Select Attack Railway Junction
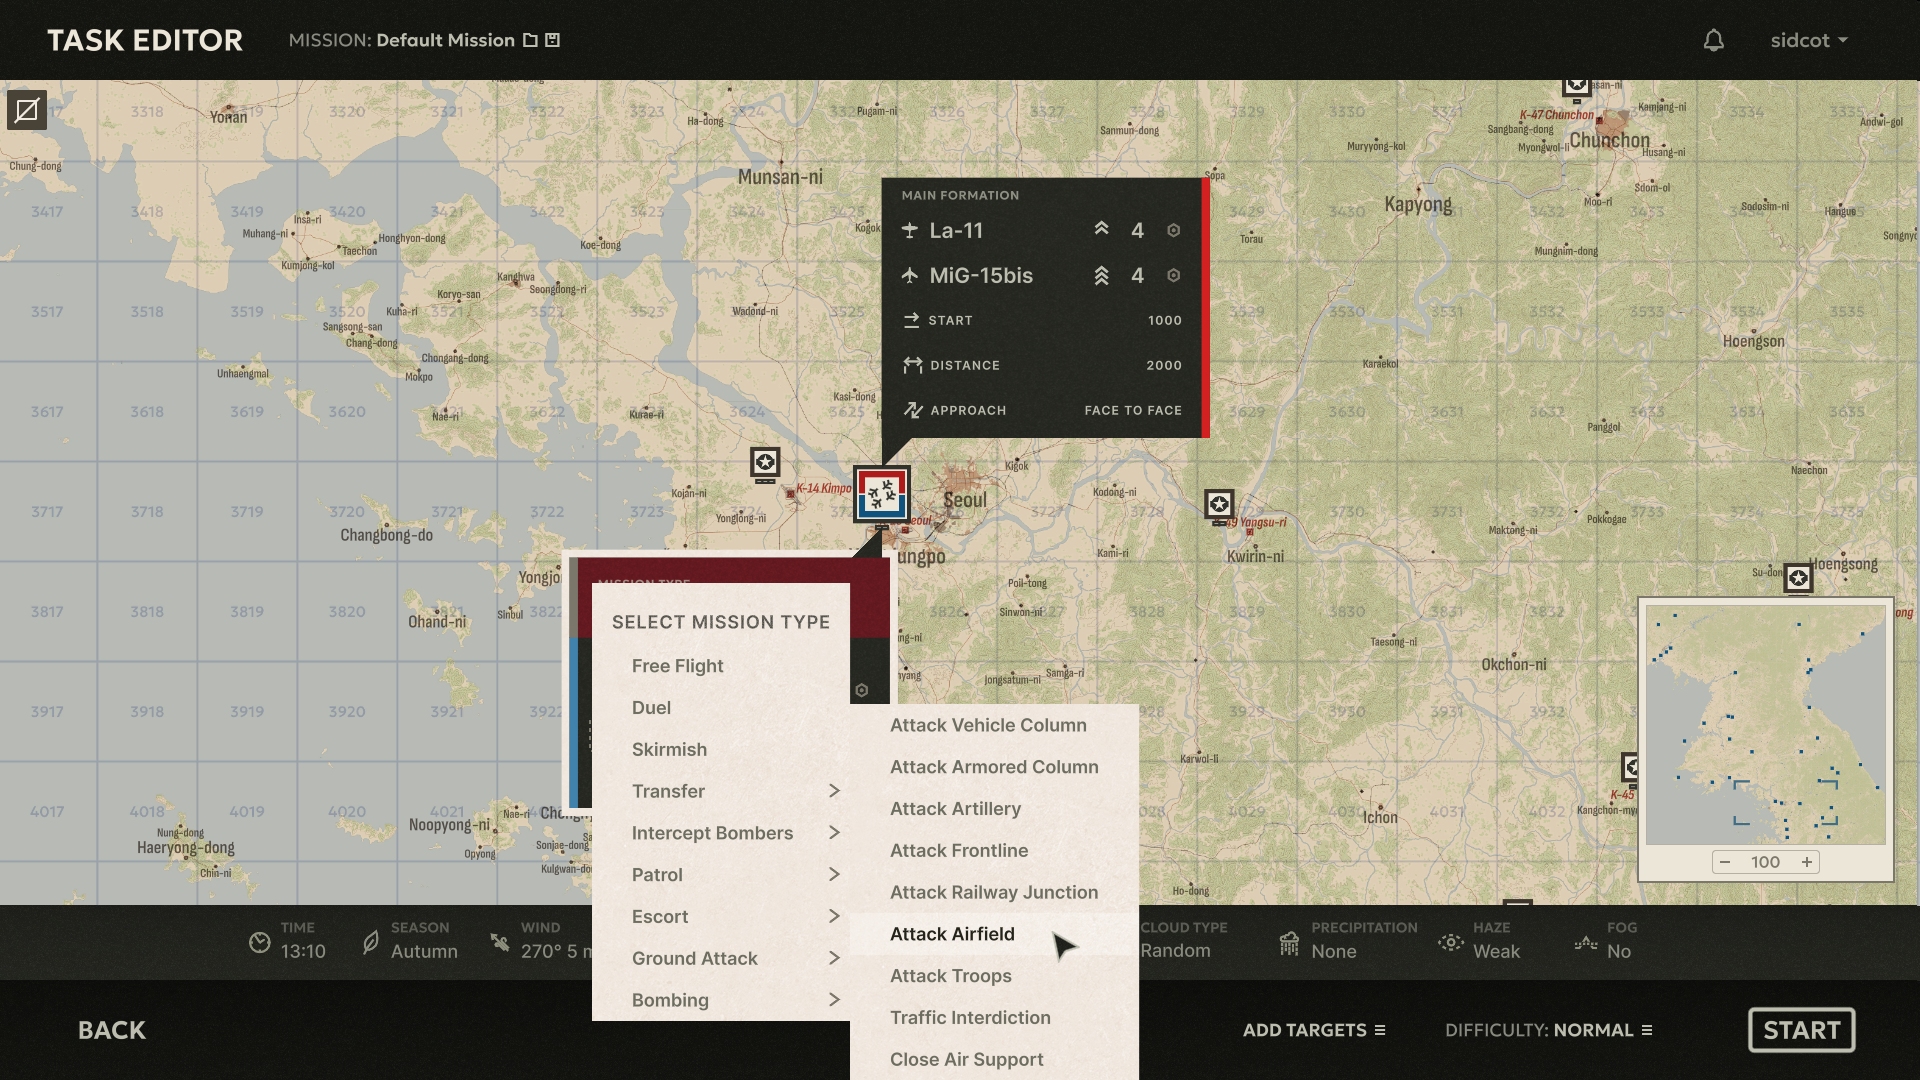This screenshot has height=1080, width=1920. tap(994, 893)
